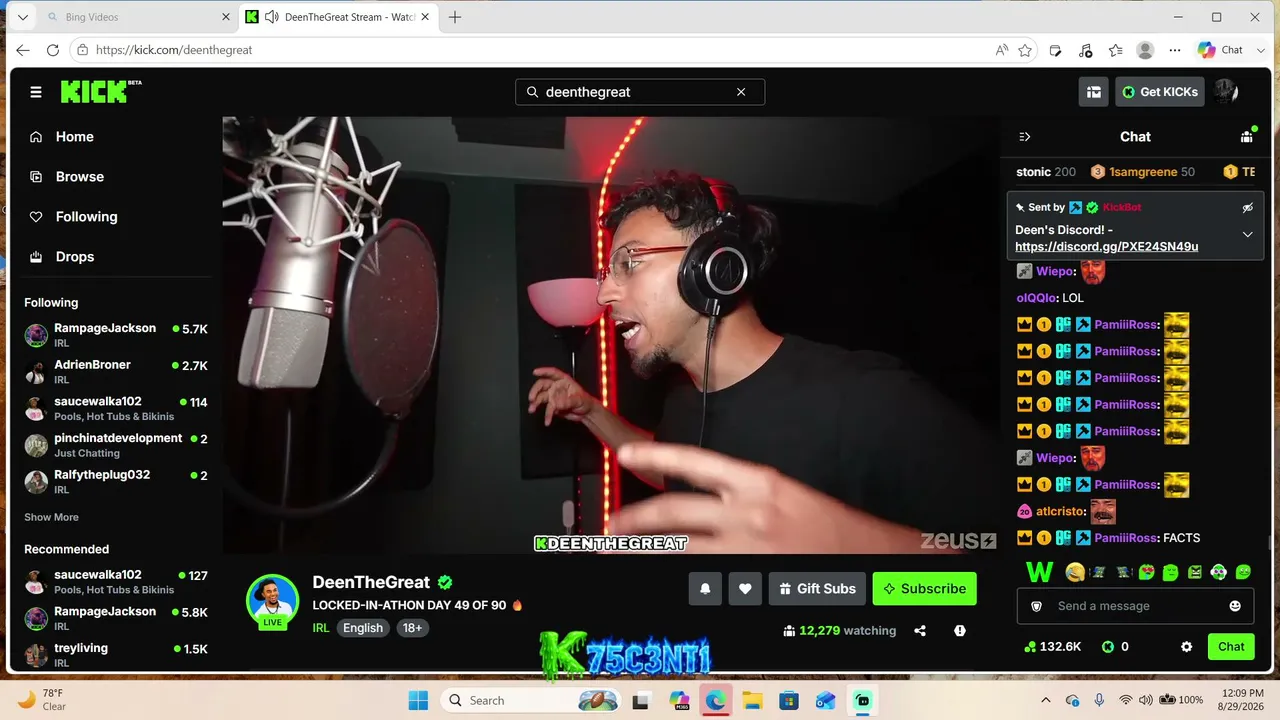Image resolution: width=1280 pixels, height=720 pixels.
Task: Open the followed channel Ralfytheplug032
Action: point(116,482)
